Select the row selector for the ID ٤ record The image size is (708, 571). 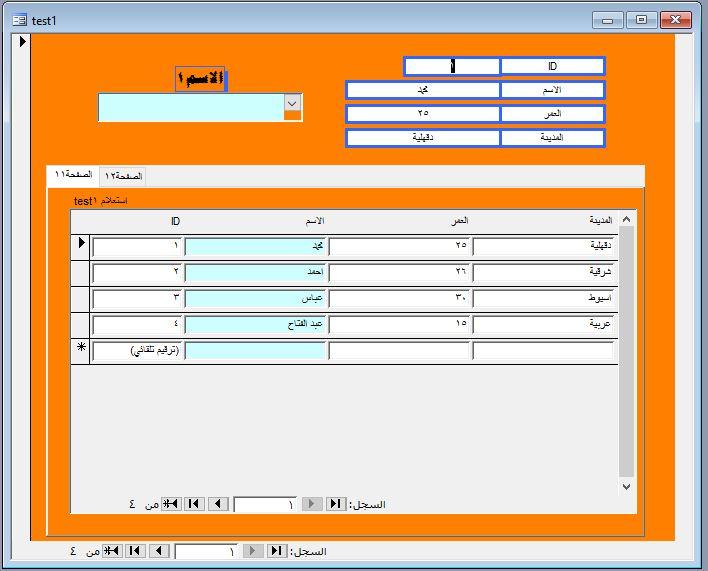[x=80, y=324]
